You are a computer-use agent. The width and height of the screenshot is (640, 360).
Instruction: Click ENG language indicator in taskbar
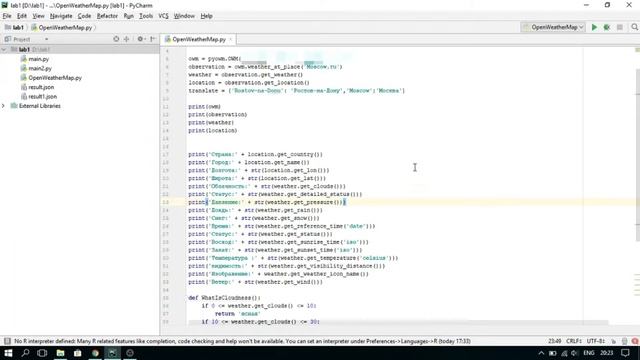point(589,353)
